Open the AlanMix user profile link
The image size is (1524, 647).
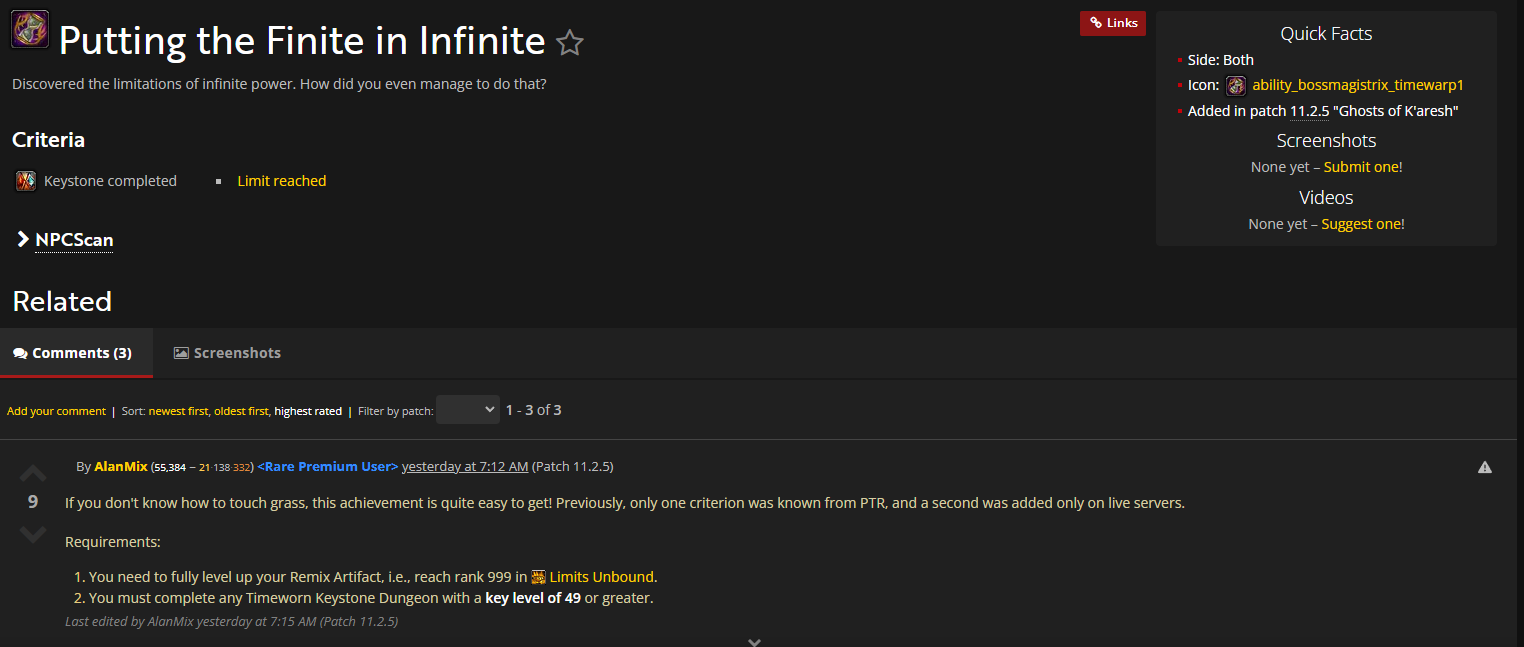click(x=121, y=467)
